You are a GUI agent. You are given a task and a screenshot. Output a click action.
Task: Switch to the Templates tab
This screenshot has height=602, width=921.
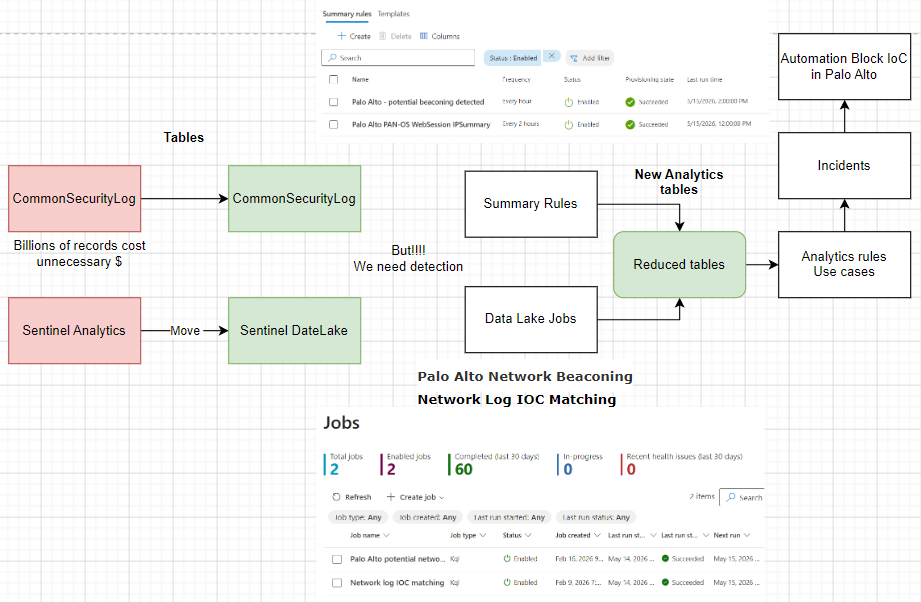(x=394, y=14)
